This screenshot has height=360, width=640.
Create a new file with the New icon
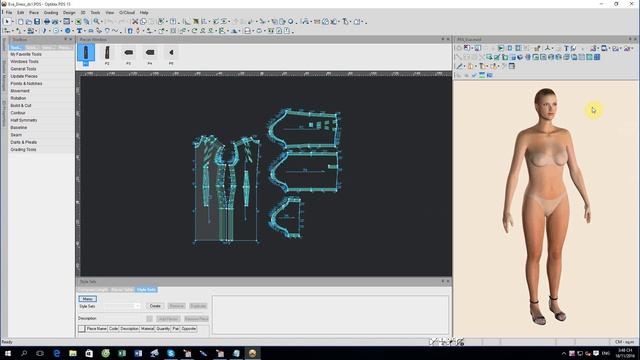point(20,21)
